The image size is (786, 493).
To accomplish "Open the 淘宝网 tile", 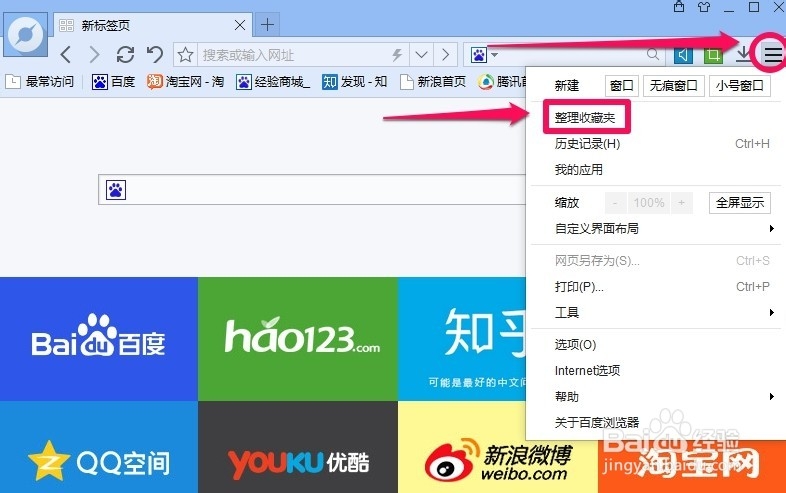I will pyautogui.click(x=692, y=466).
